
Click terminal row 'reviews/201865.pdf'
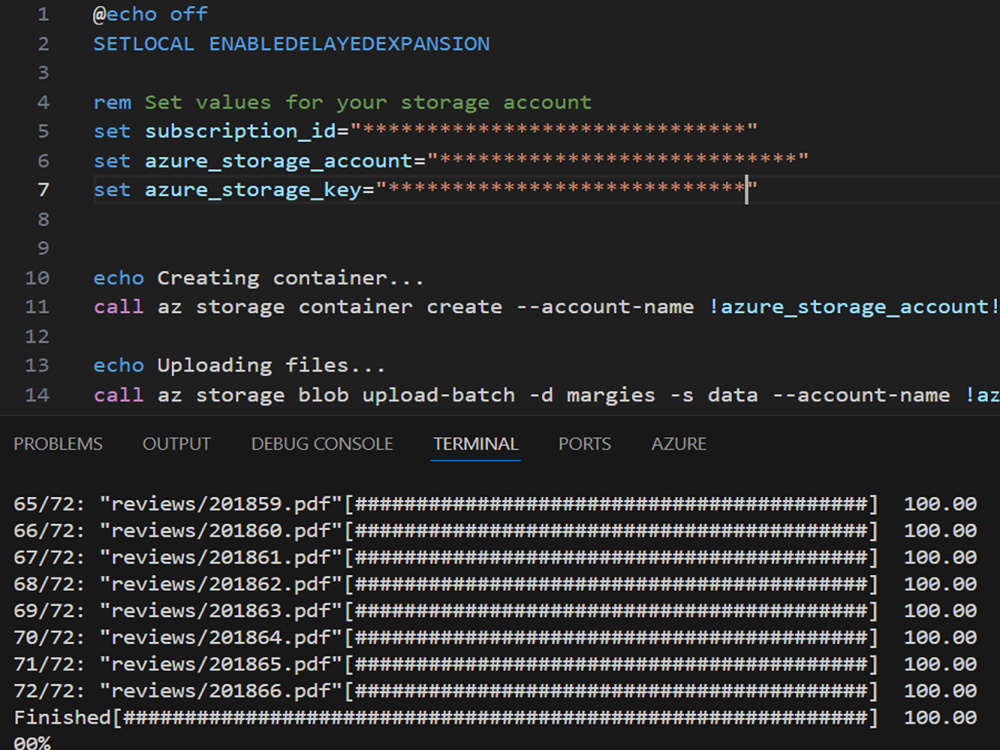(x=495, y=665)
